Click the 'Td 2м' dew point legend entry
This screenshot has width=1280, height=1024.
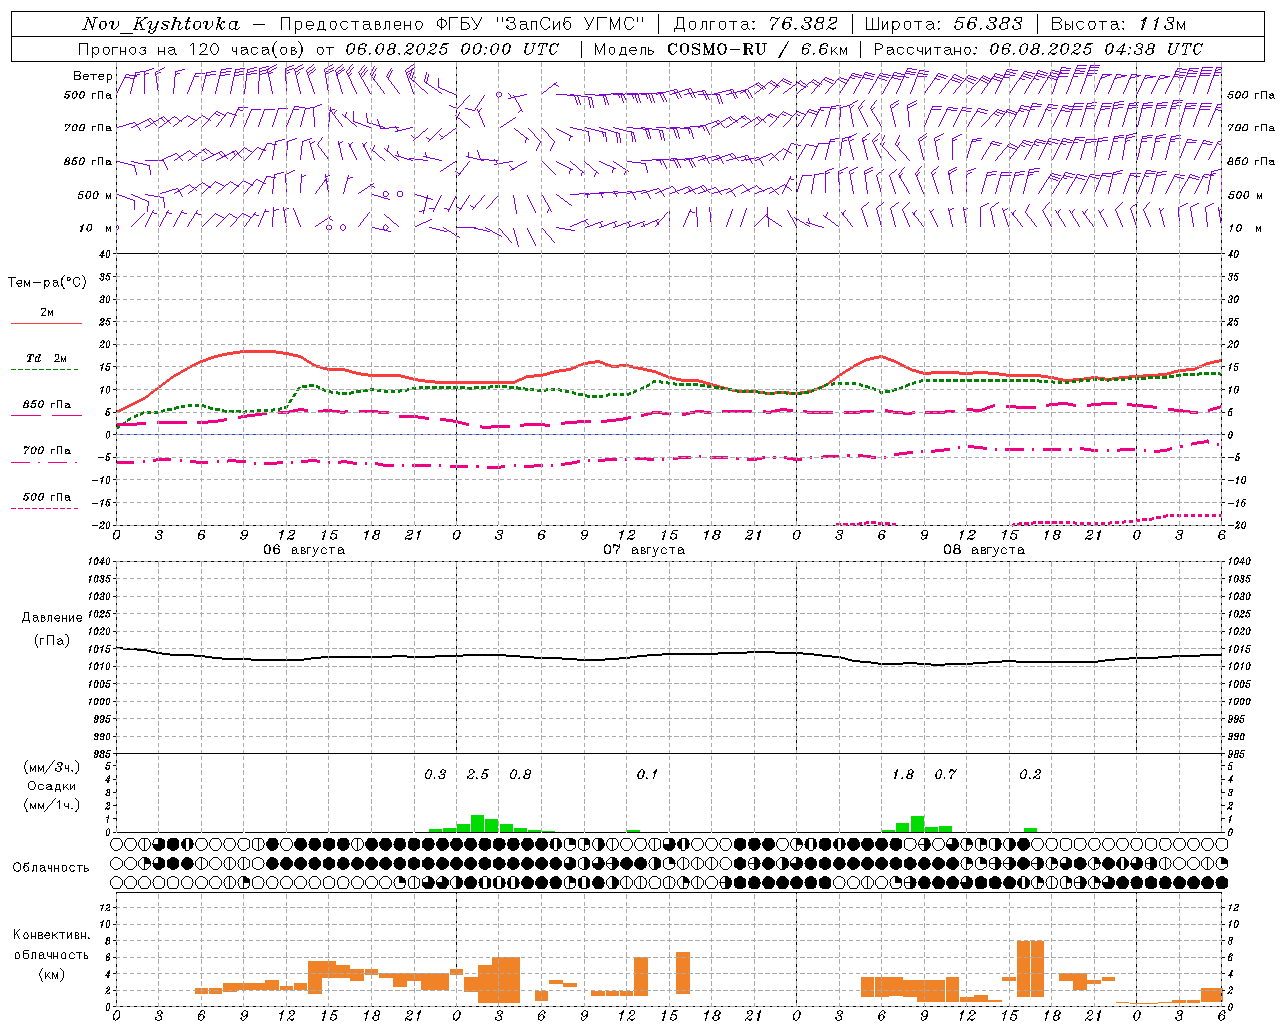(x=47, y=358)
